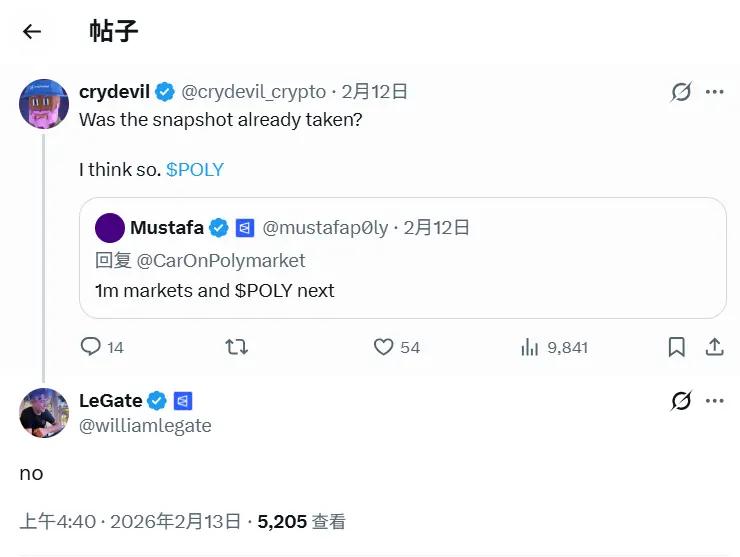Like crydevil's post with 54 likes
Screen dimensions: 740x557
point(383,347)
